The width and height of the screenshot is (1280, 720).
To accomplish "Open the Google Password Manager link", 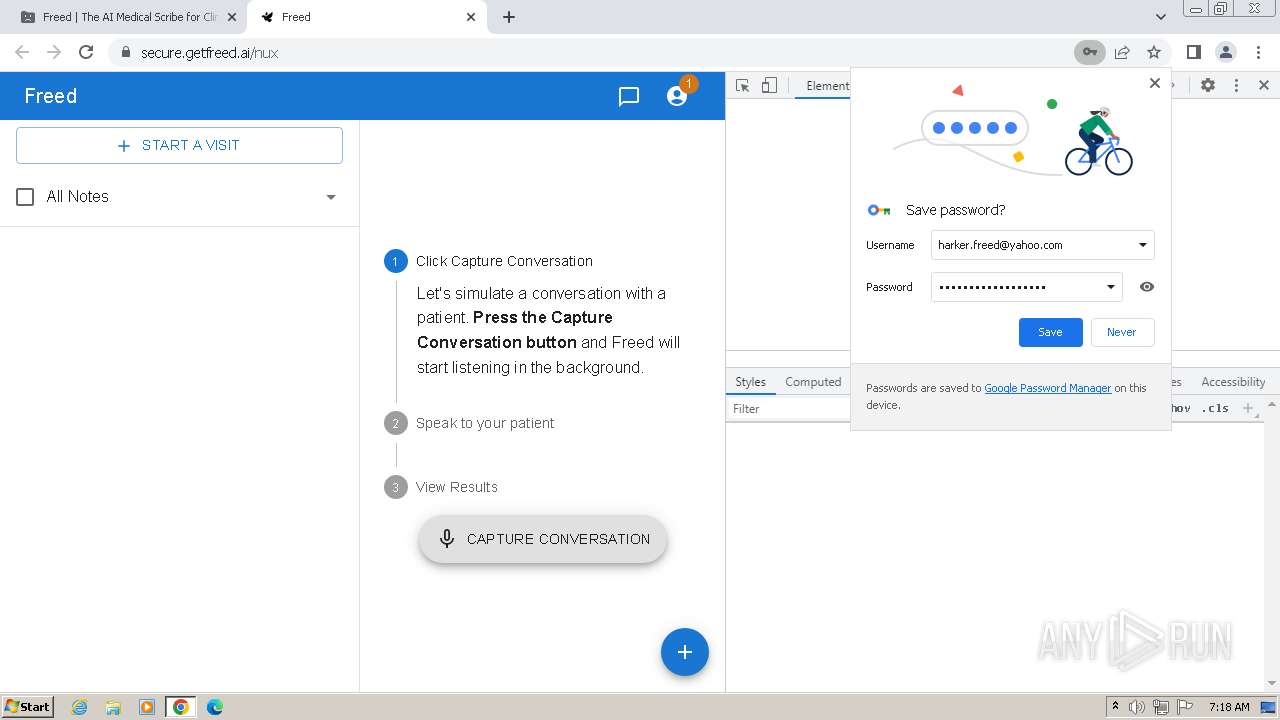I will (x=1047, y=388).
